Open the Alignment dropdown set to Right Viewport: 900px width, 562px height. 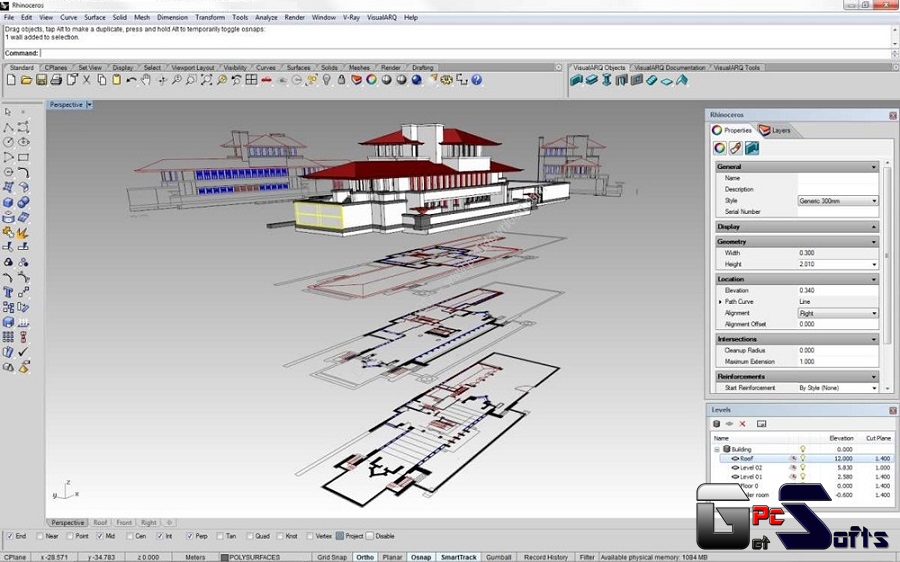[838, 313]
